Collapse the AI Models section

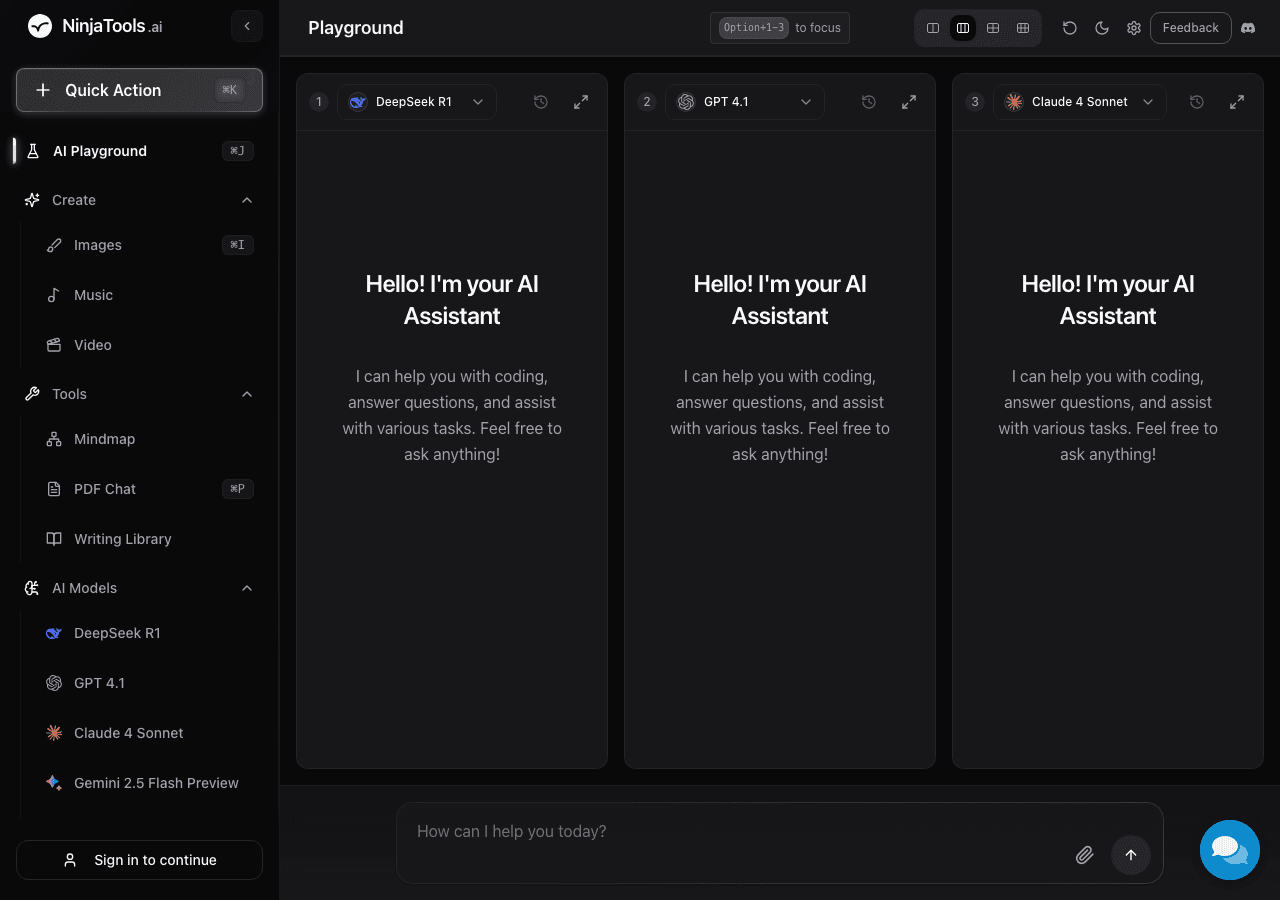pos(247,588)
